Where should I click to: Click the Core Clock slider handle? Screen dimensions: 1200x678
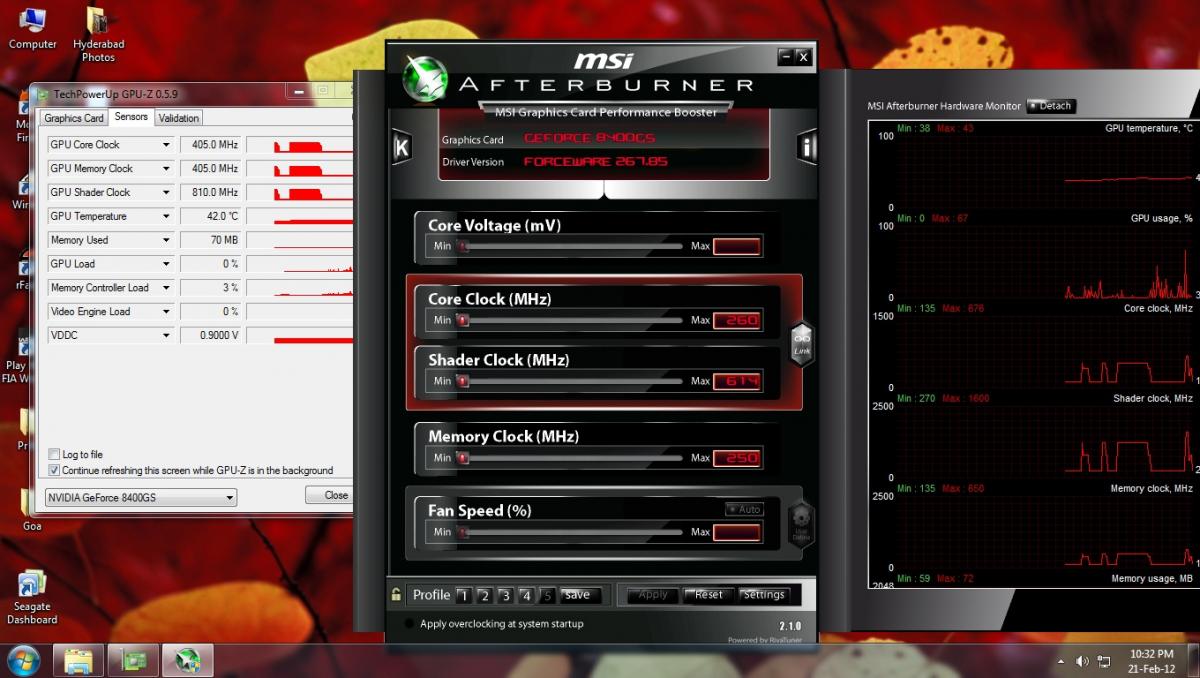click(x=463, y=321)
